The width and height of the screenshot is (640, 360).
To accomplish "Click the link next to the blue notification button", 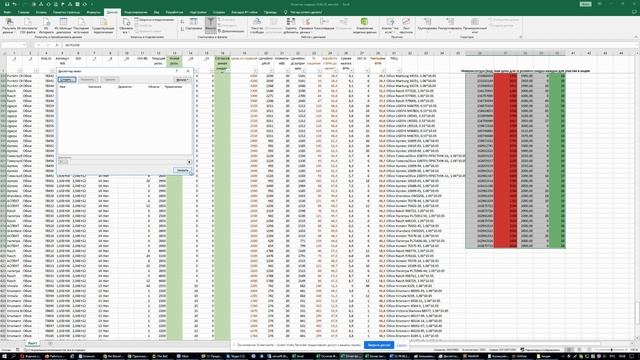I will [402, 345].
